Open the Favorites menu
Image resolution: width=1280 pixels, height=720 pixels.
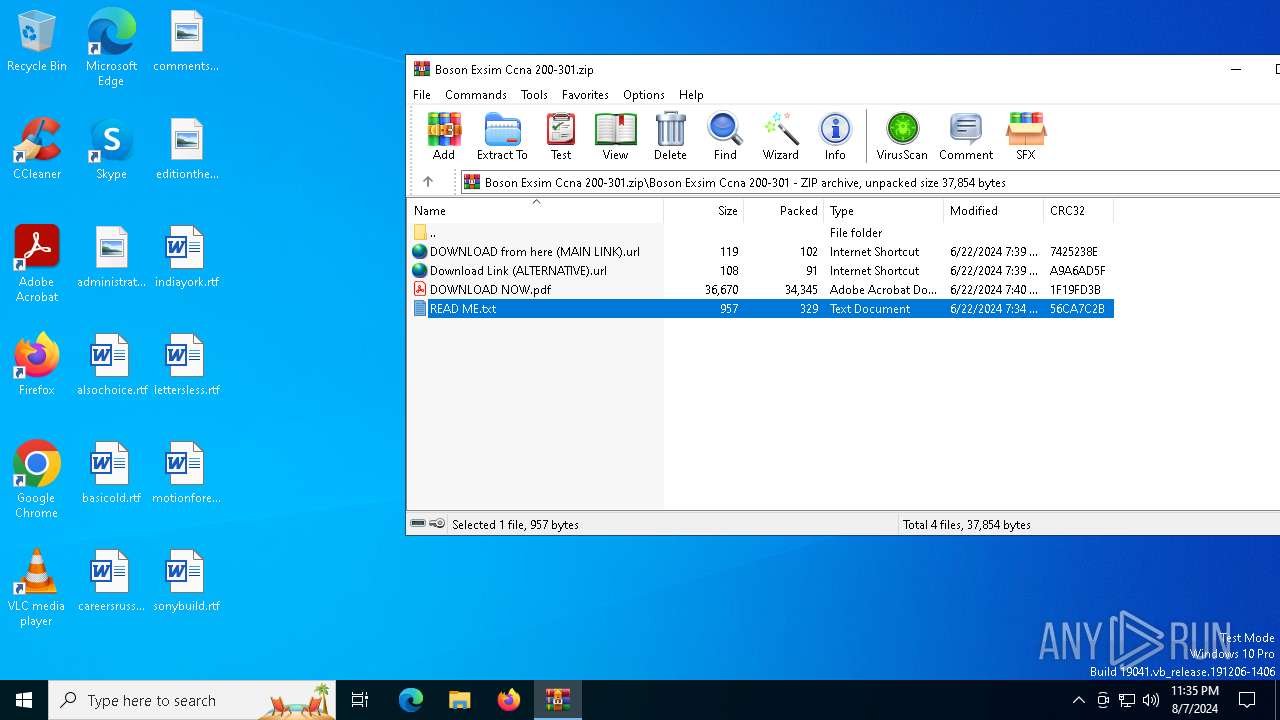(585, 94)
